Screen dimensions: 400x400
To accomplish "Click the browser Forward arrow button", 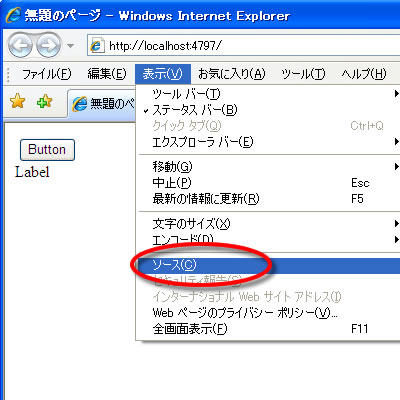I will 49,45.
